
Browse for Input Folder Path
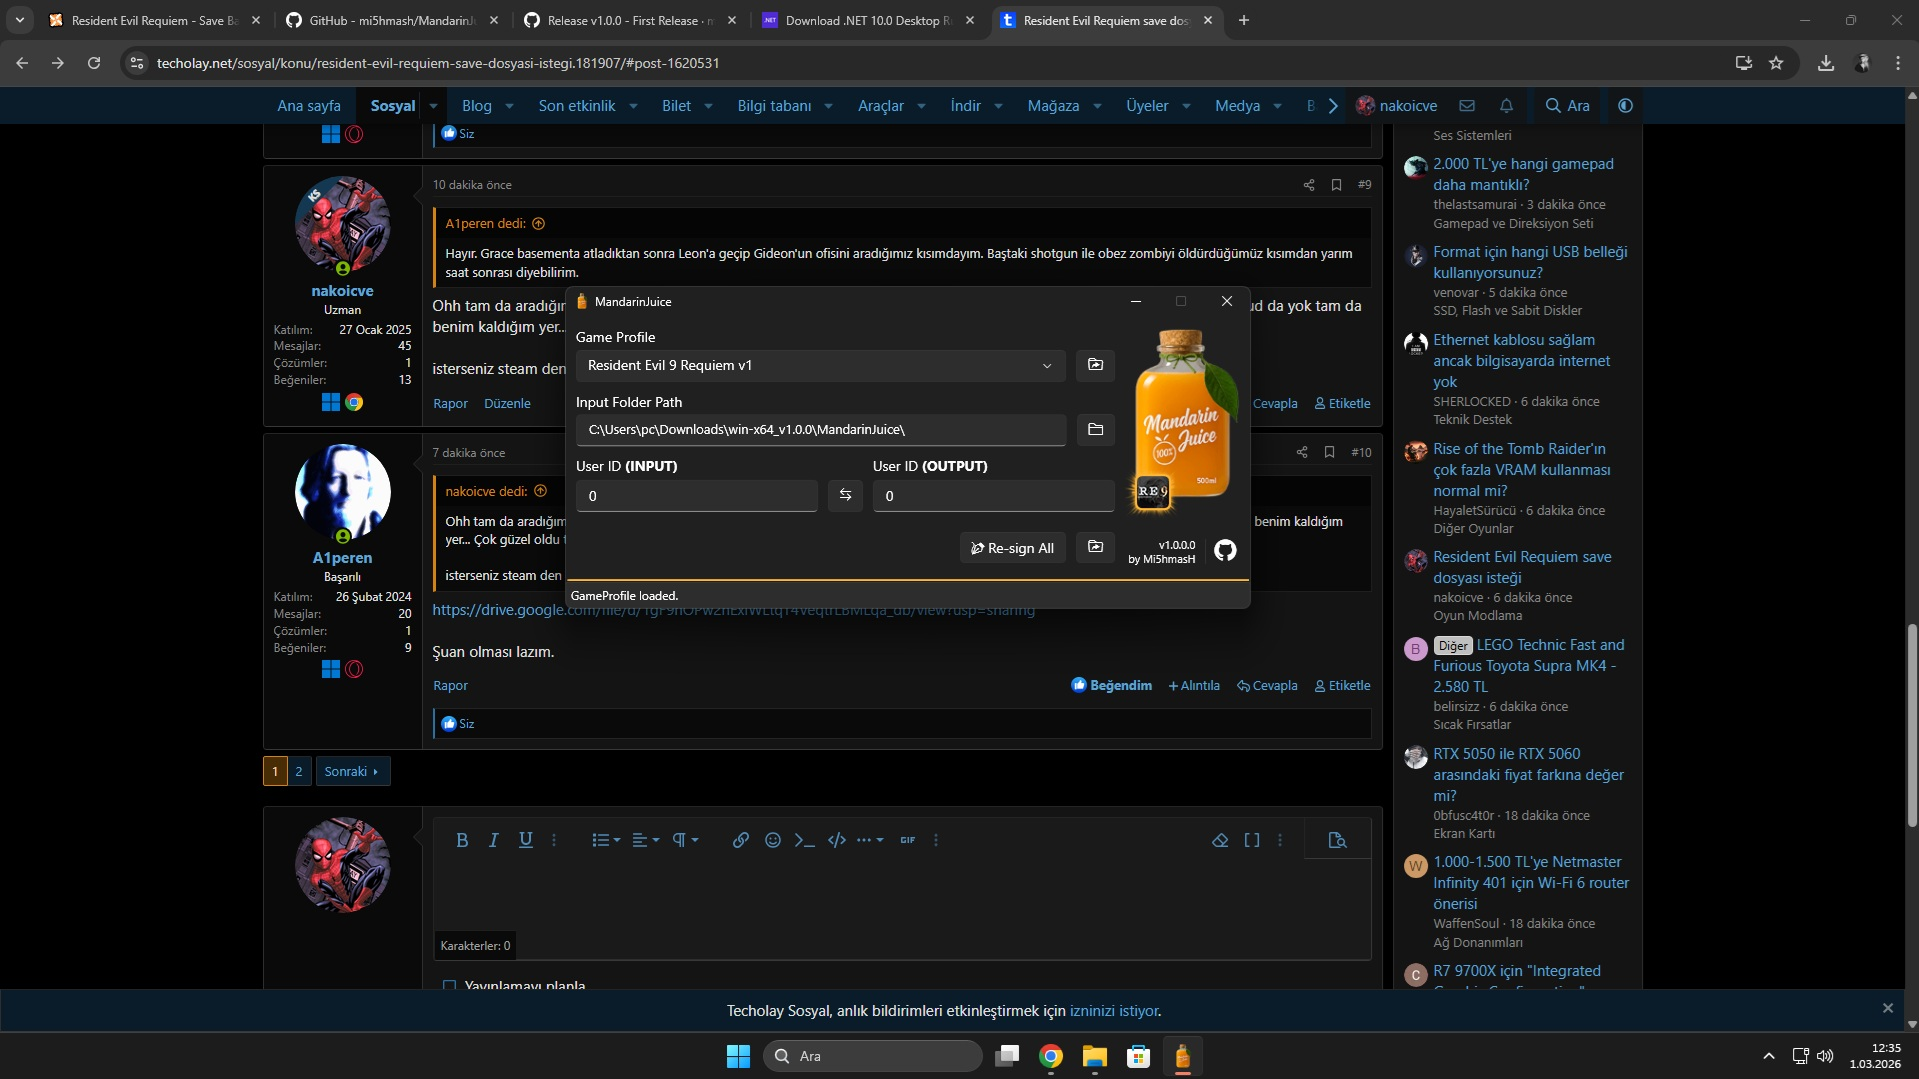tap(1095, 429)
